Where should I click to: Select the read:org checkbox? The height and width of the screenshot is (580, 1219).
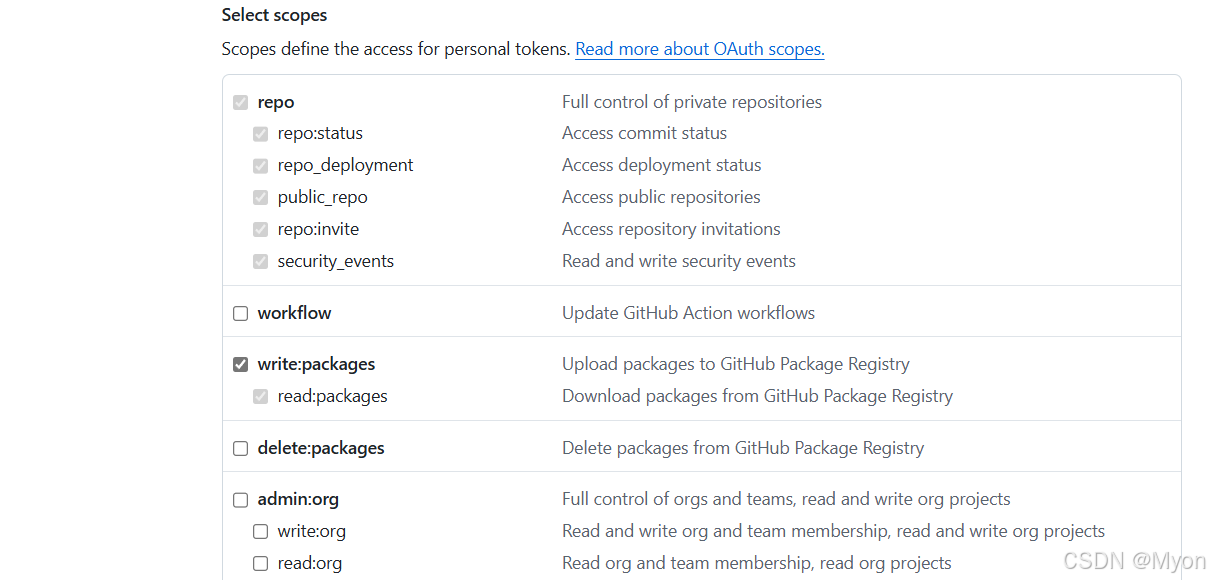pos(260,563)
